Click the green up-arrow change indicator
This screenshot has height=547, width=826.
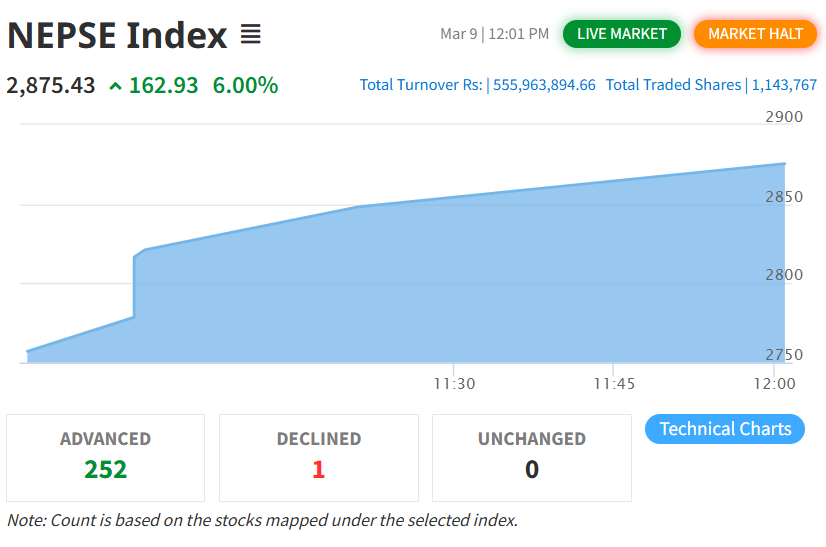click(115, 86)
